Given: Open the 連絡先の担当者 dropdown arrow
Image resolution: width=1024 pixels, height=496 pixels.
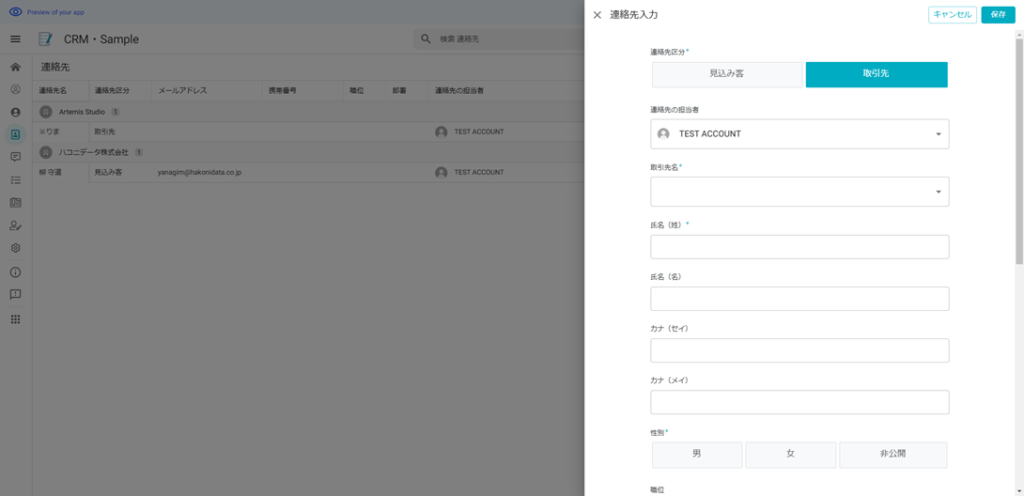Looking at the screenshot, I should 938,134.
